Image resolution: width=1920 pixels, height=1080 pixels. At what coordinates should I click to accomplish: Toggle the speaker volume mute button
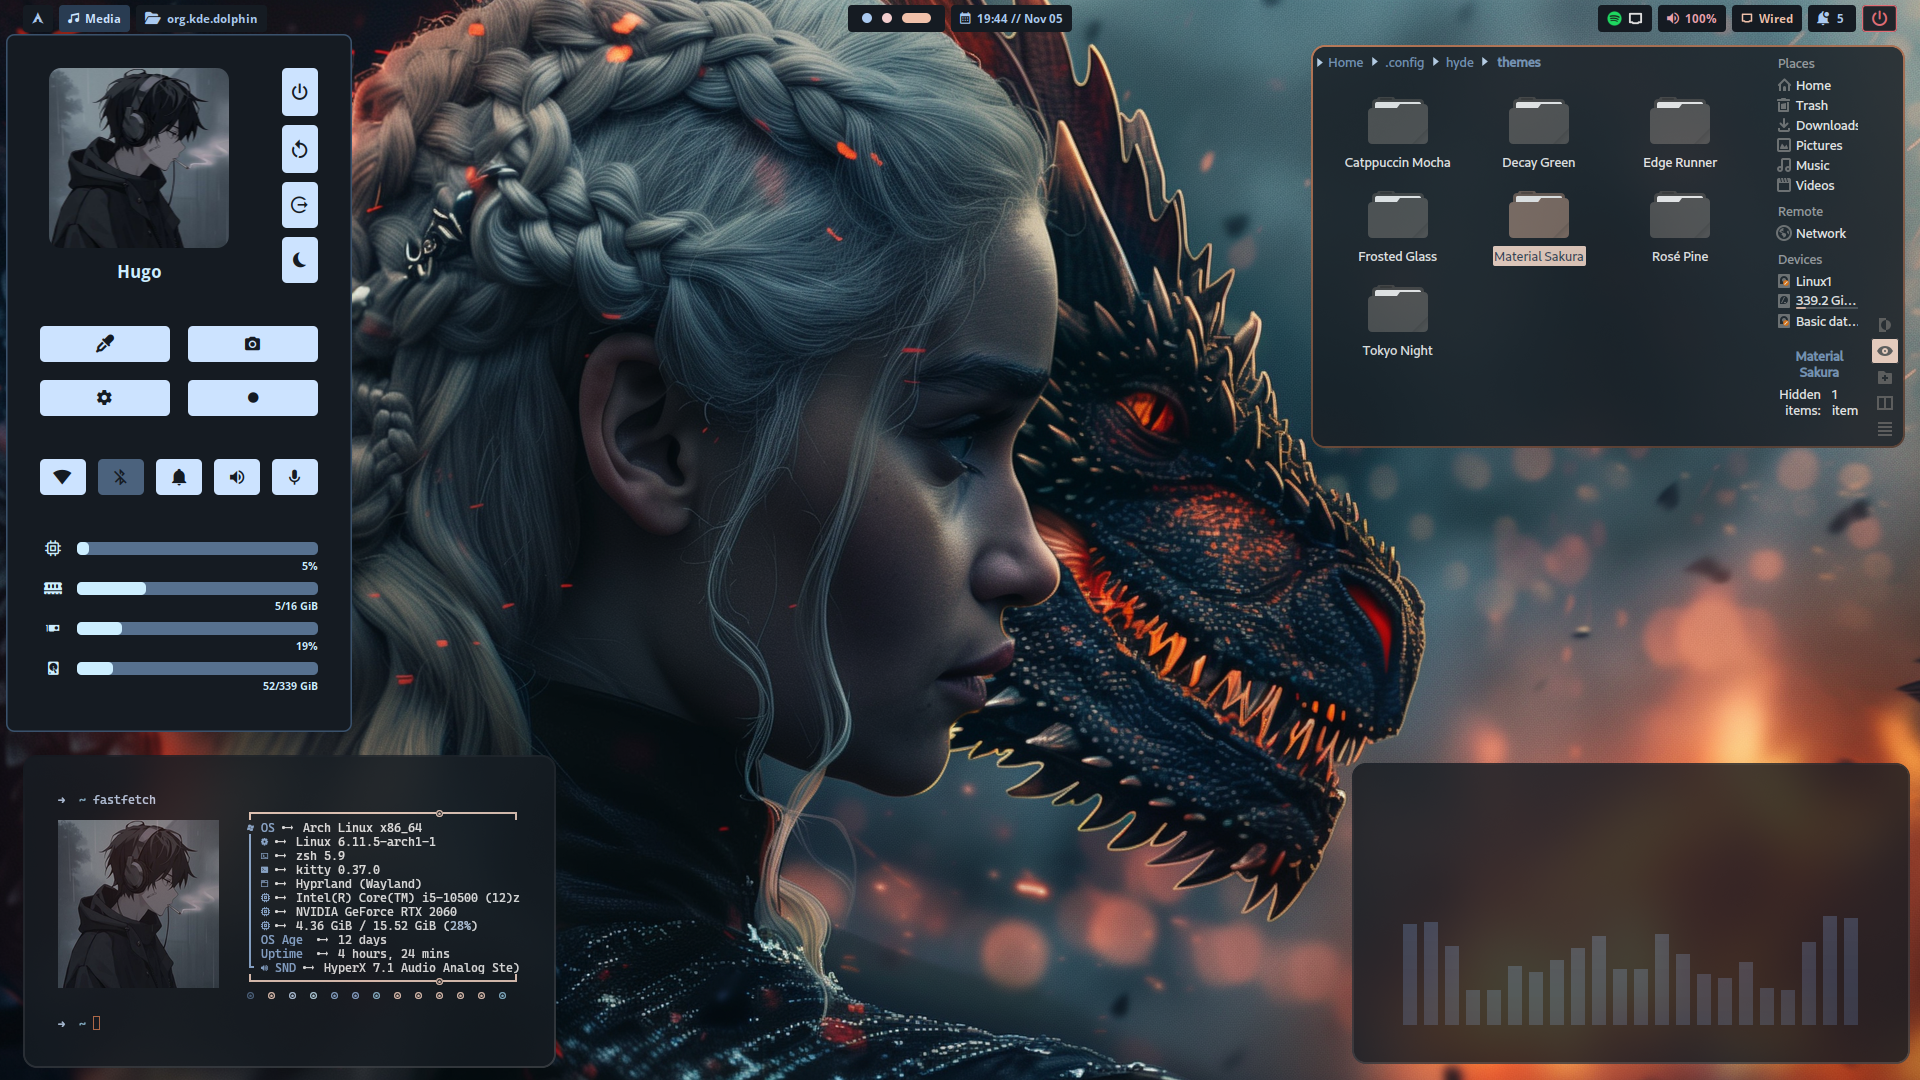237,477
